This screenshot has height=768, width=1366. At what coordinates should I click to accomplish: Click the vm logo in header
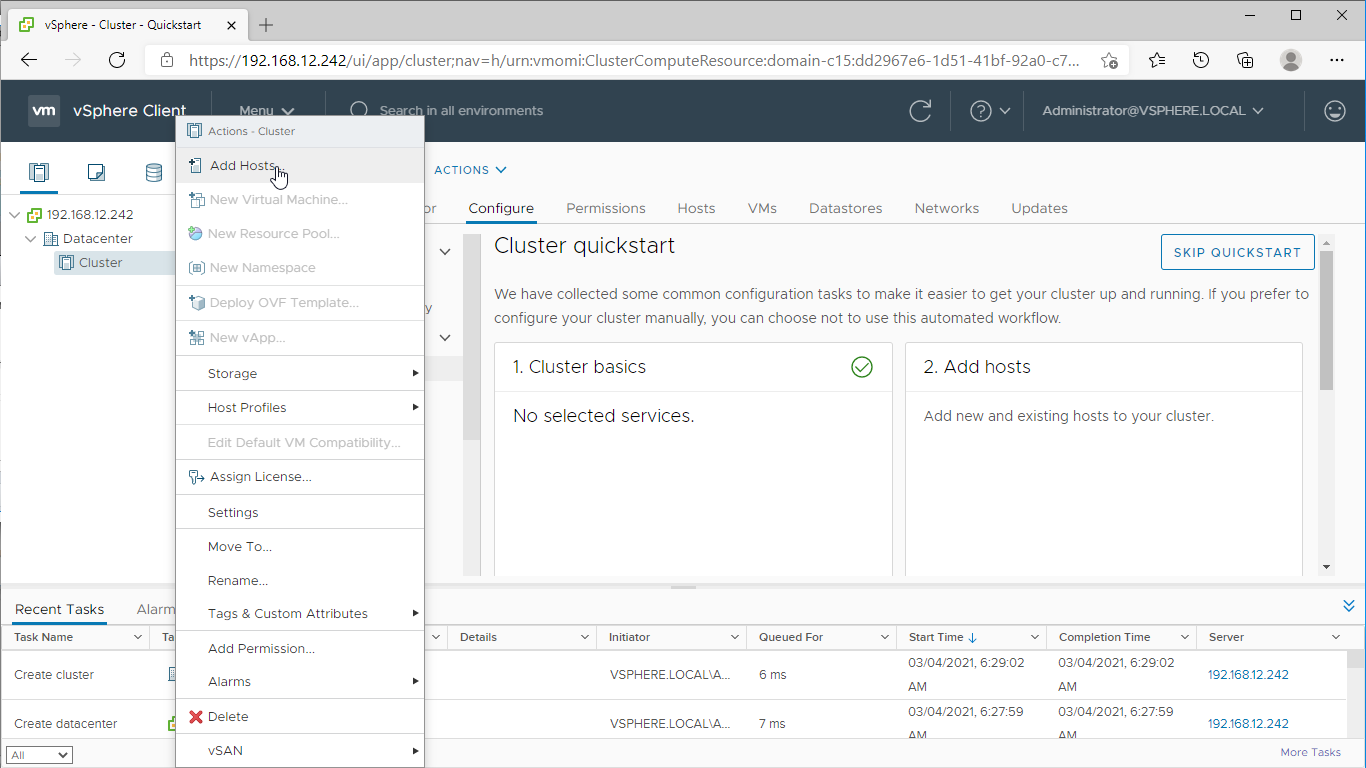pyautogui.click(x=44, y=111)
